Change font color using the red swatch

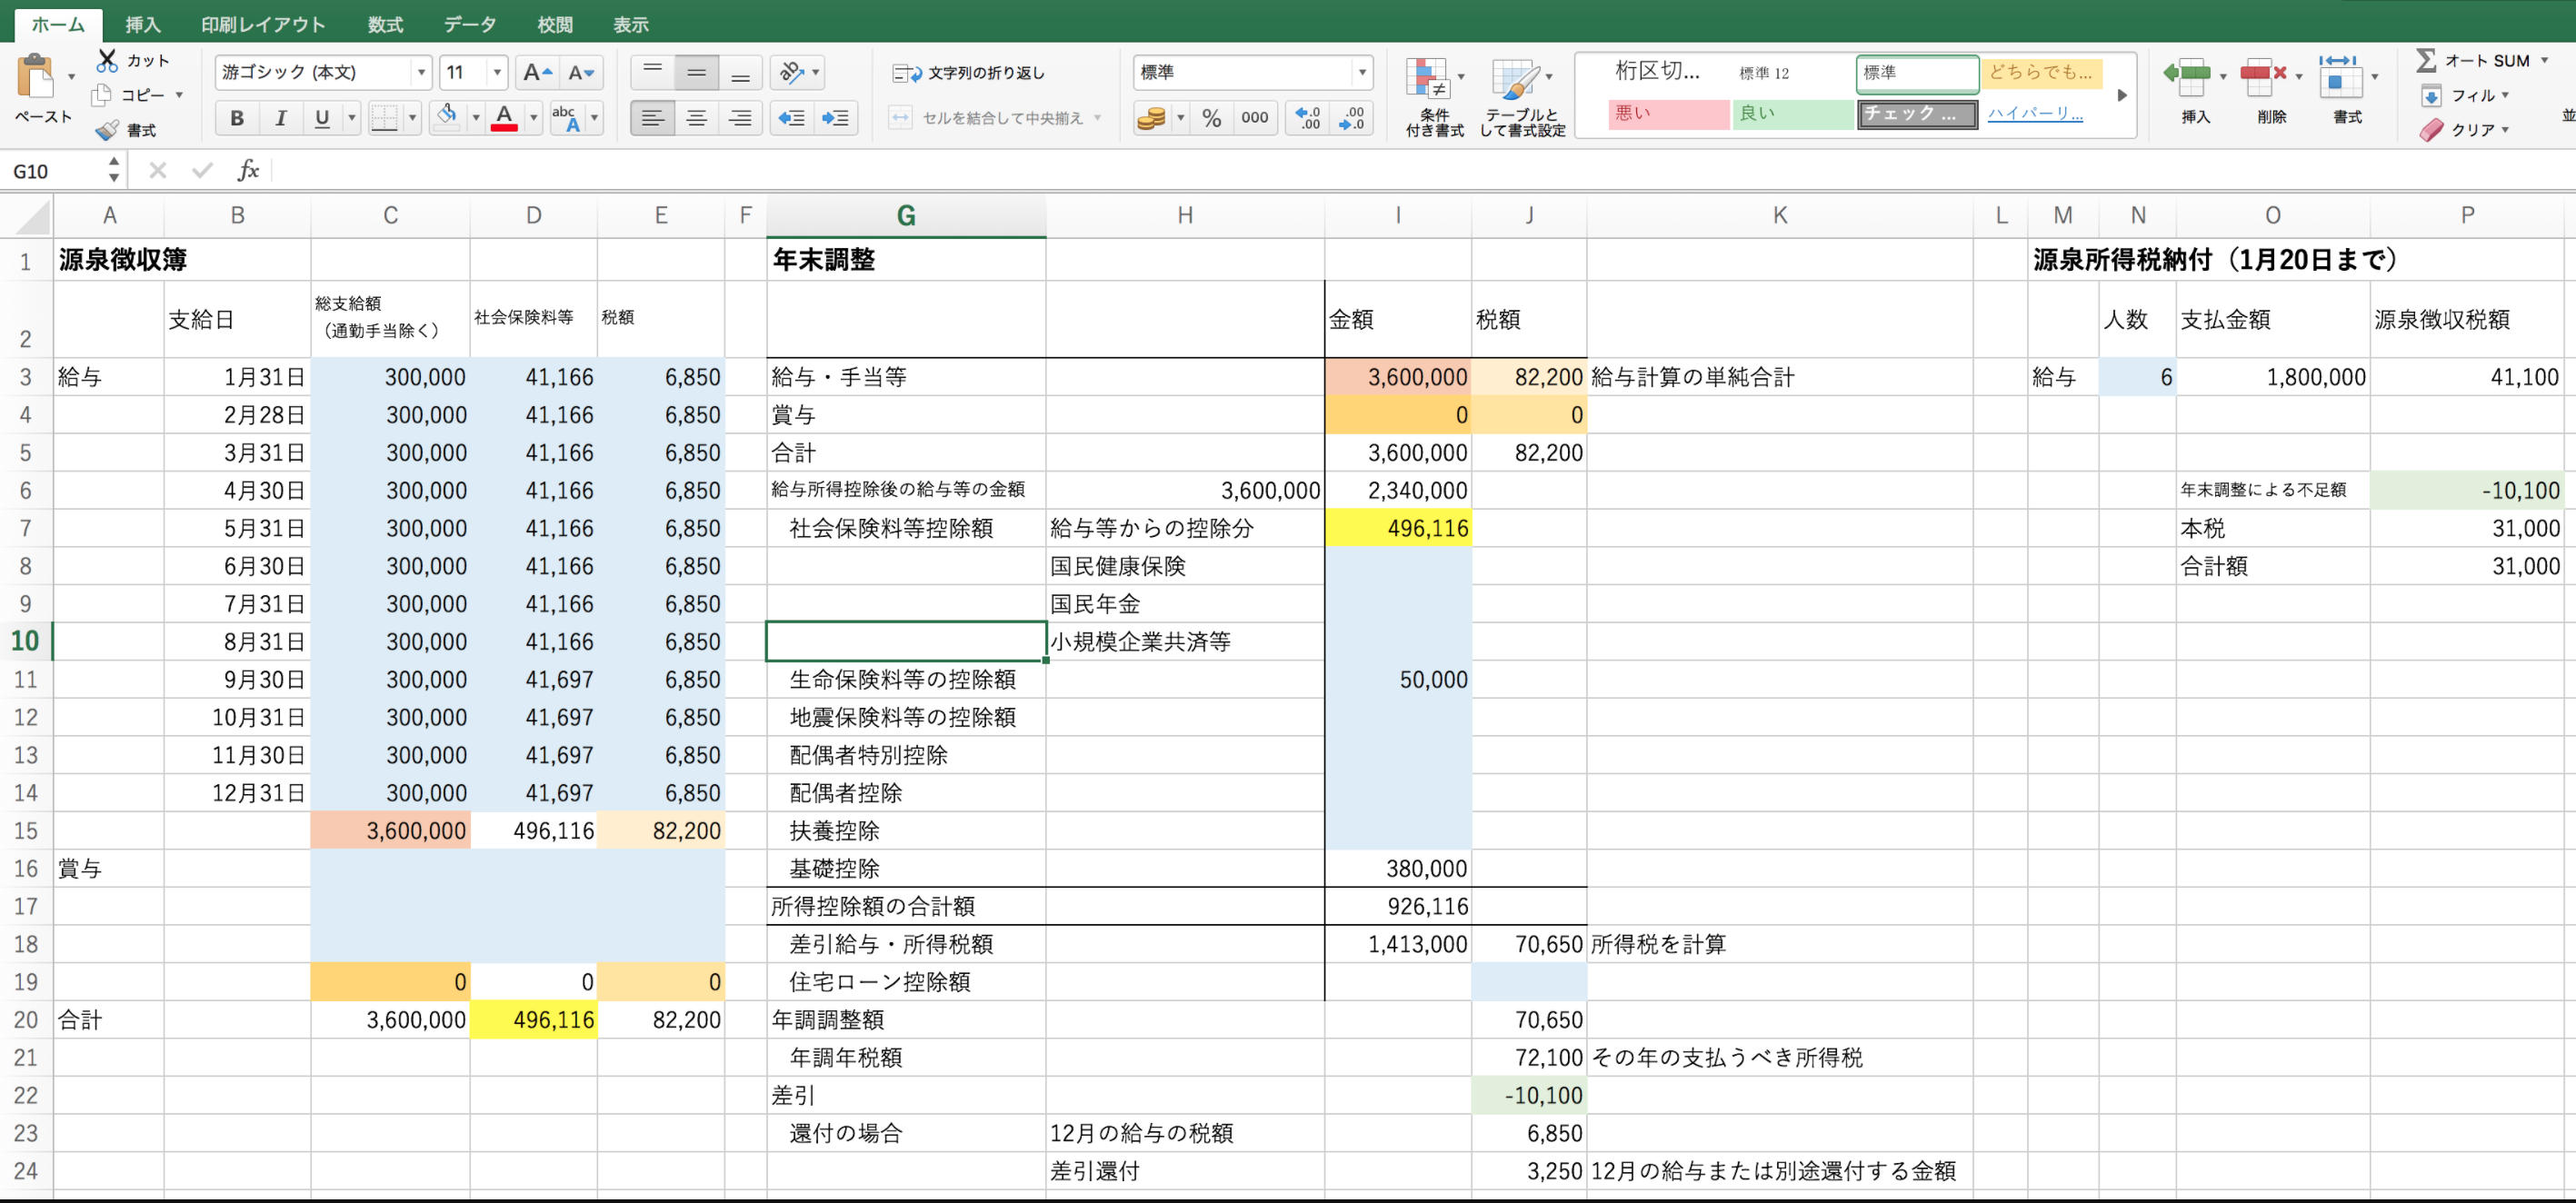504,117
